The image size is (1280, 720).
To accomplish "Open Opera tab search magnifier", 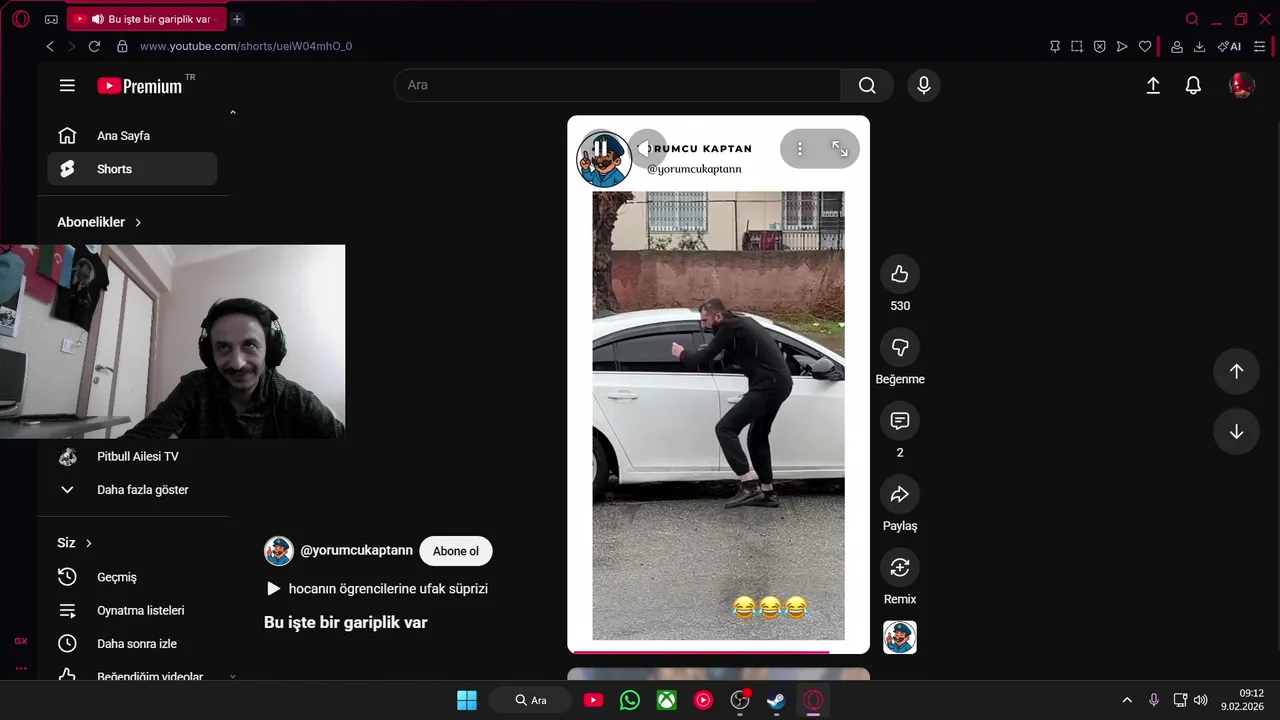I will [x=1192, y=19].
